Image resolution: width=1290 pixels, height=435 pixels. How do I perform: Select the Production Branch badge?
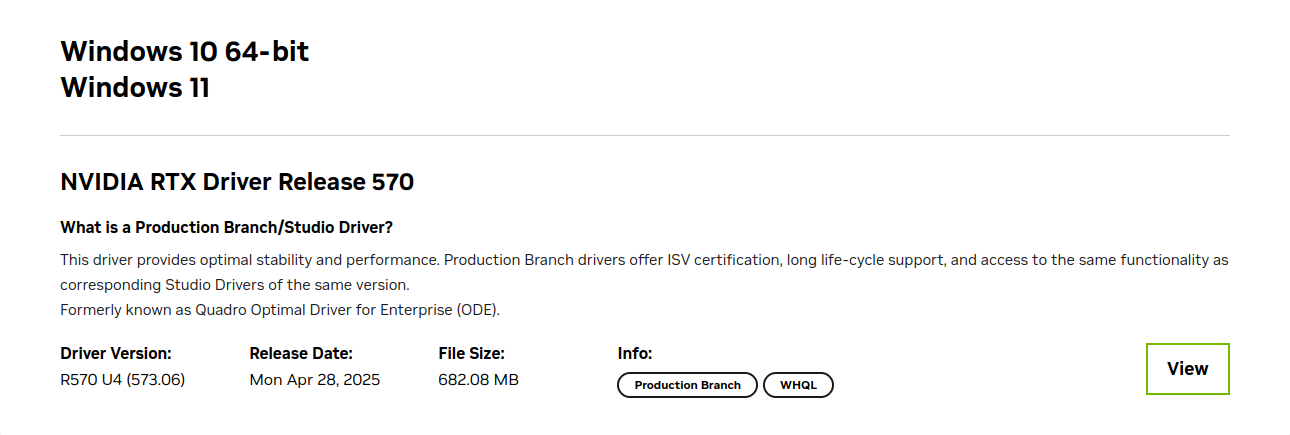point(687,385)
